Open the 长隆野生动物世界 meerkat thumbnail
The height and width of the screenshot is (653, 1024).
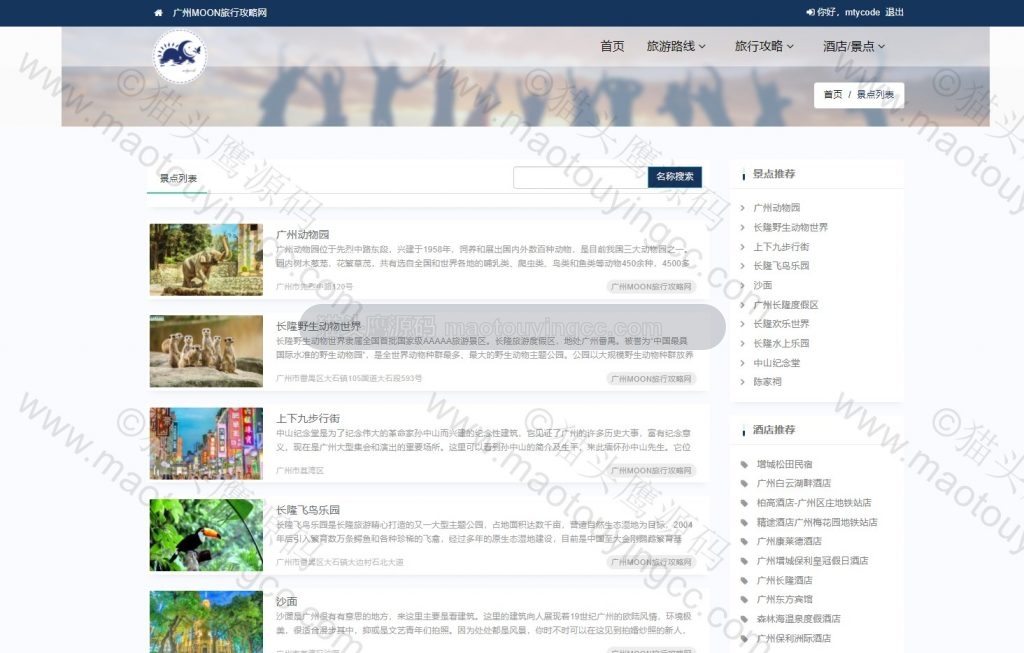[x=206, y=351]
